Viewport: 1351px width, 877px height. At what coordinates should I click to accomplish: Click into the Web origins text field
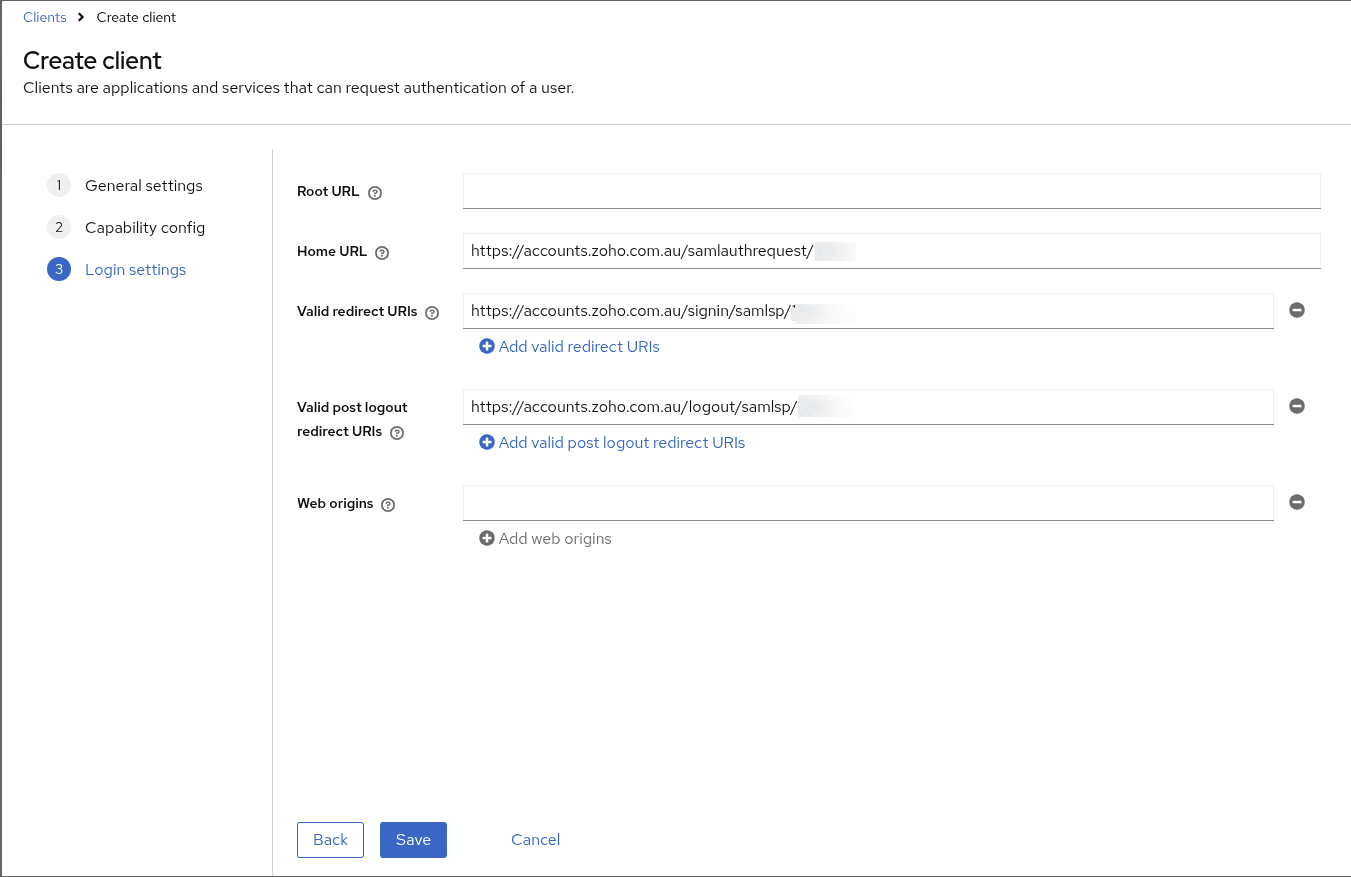coord(867,503)
